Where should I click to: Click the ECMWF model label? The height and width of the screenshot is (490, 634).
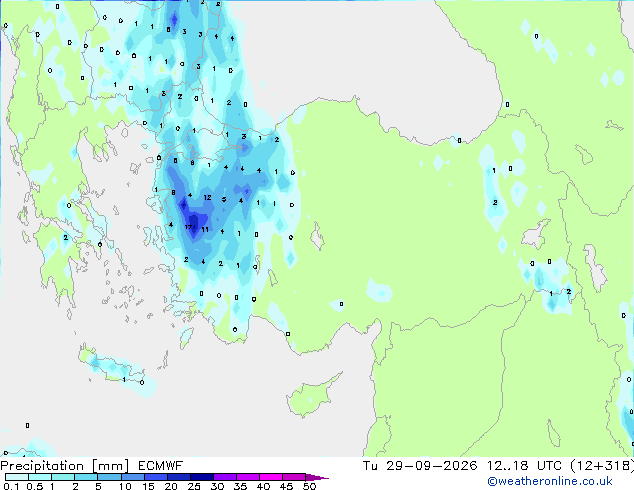click(x=161, y=466)
